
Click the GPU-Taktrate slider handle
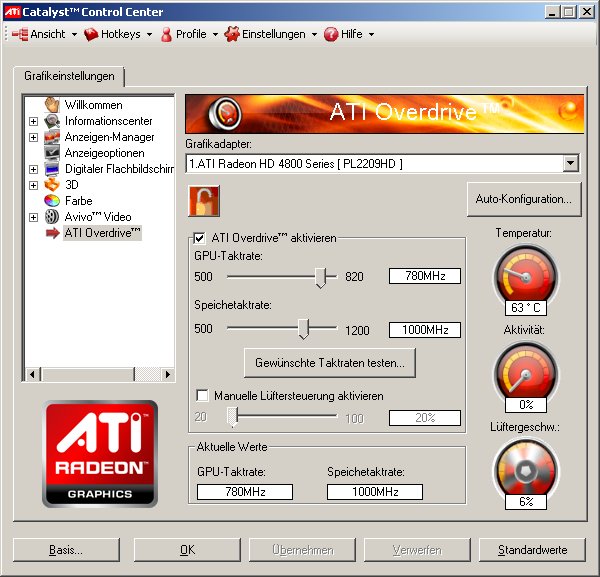click(x=321, y=276)
